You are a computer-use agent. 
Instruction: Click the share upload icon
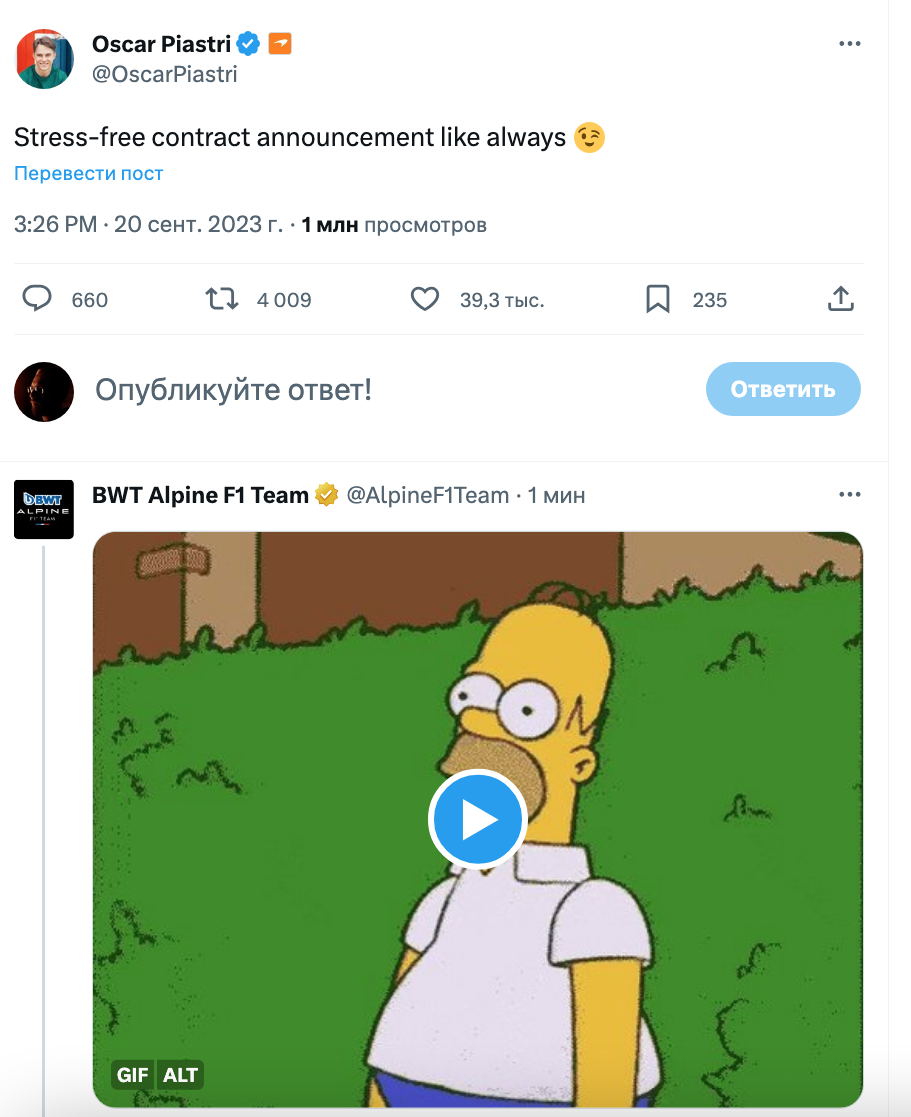tap(841, 299)
